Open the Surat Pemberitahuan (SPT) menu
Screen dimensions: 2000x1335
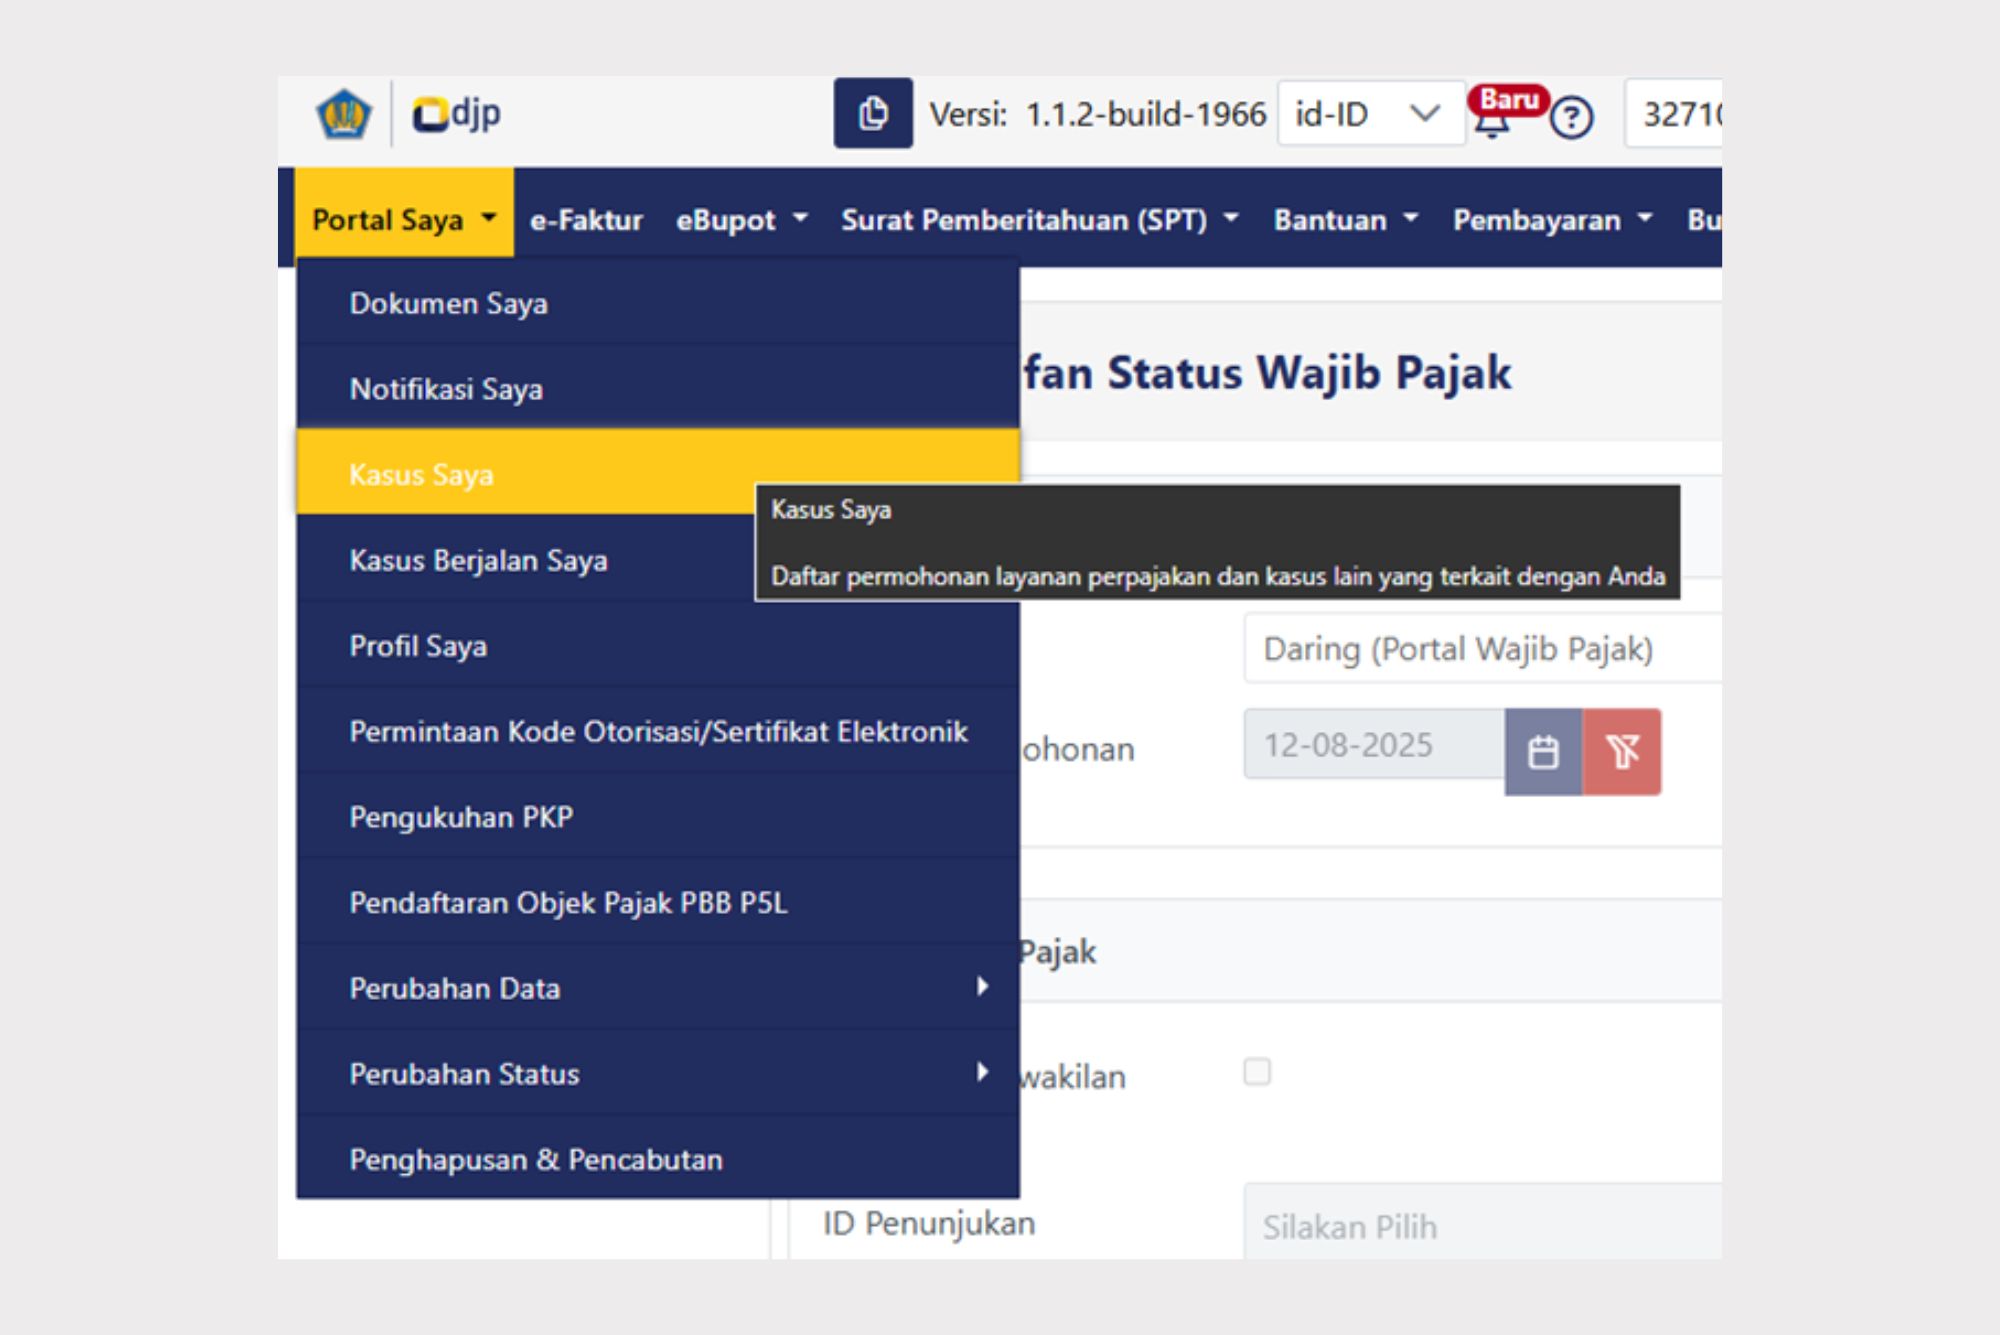(x=1039, y=220)
